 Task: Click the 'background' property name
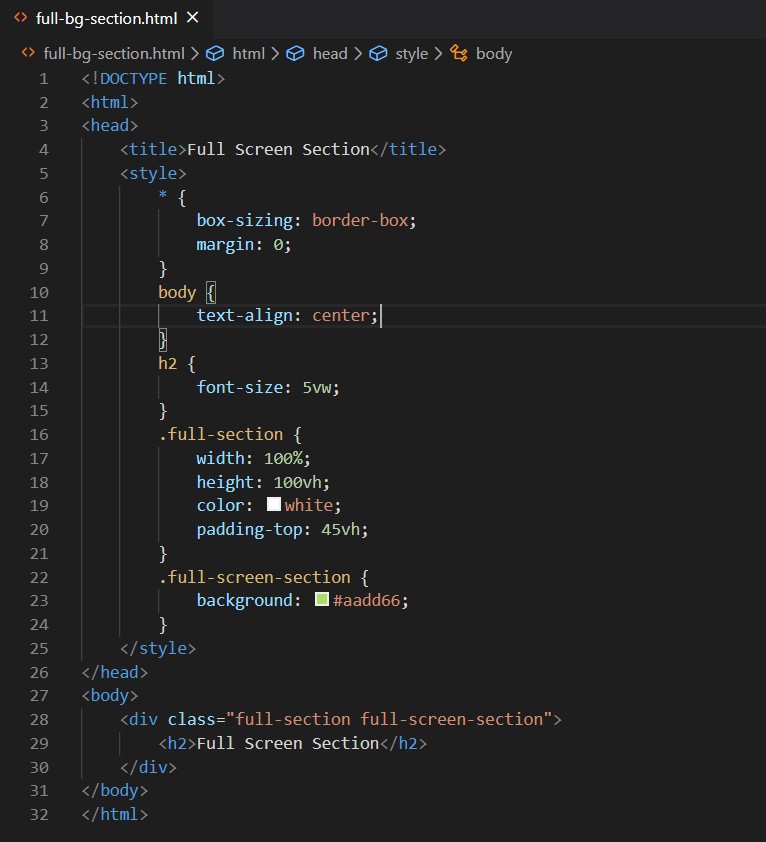click(x=244, y=600)
